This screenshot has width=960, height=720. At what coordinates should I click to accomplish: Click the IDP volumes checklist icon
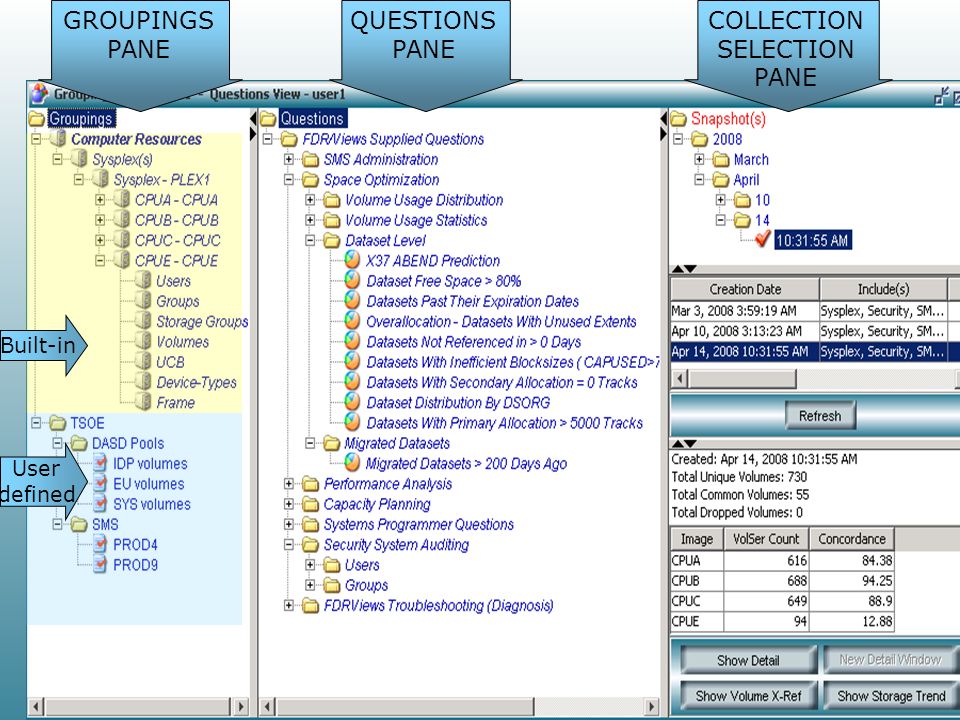100,463
